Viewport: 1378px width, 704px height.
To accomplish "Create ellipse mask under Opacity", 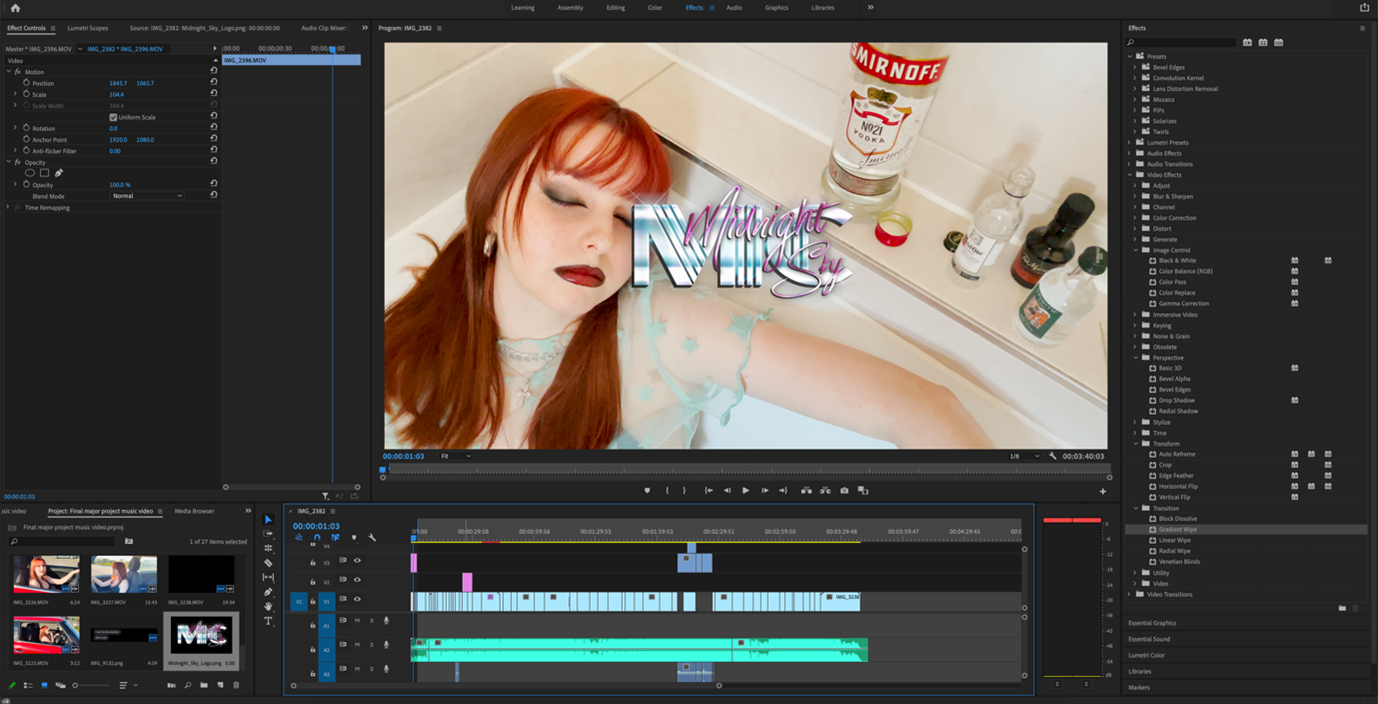I will click(30, 173).
